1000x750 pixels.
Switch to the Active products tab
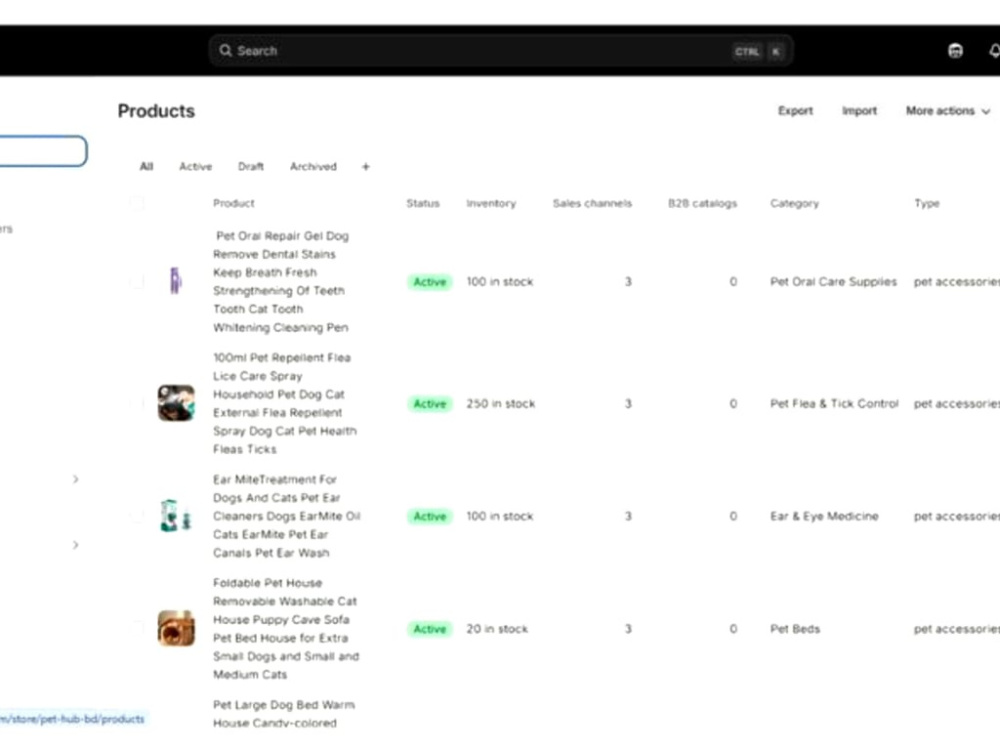(x=195, y=166)
